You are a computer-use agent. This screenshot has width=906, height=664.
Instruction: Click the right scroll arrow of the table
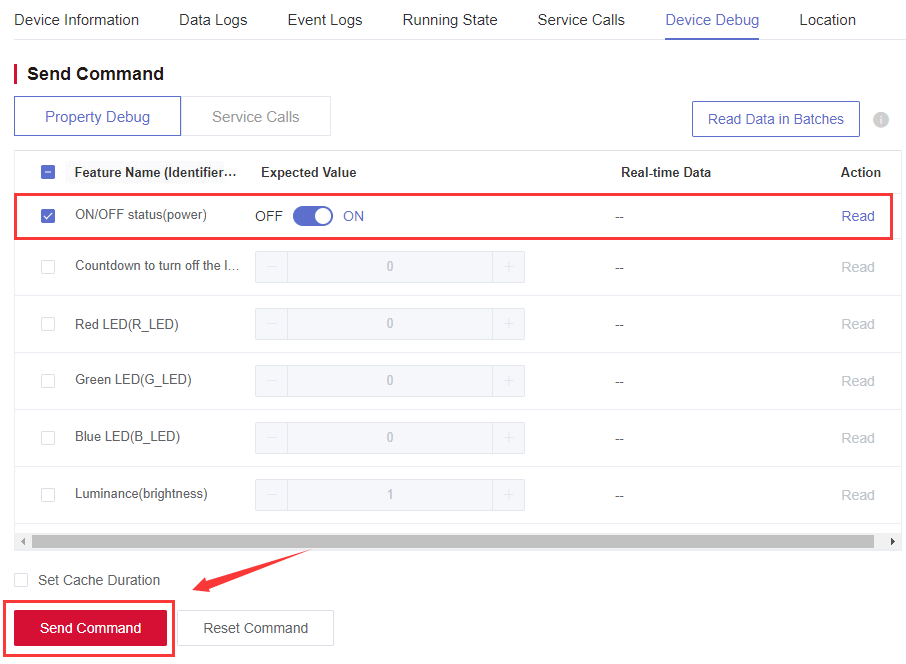(893, 541)
